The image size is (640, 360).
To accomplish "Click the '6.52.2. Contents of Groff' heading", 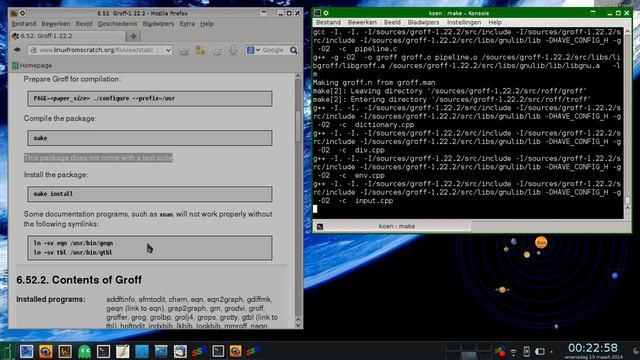I will [x=79, y=280].
